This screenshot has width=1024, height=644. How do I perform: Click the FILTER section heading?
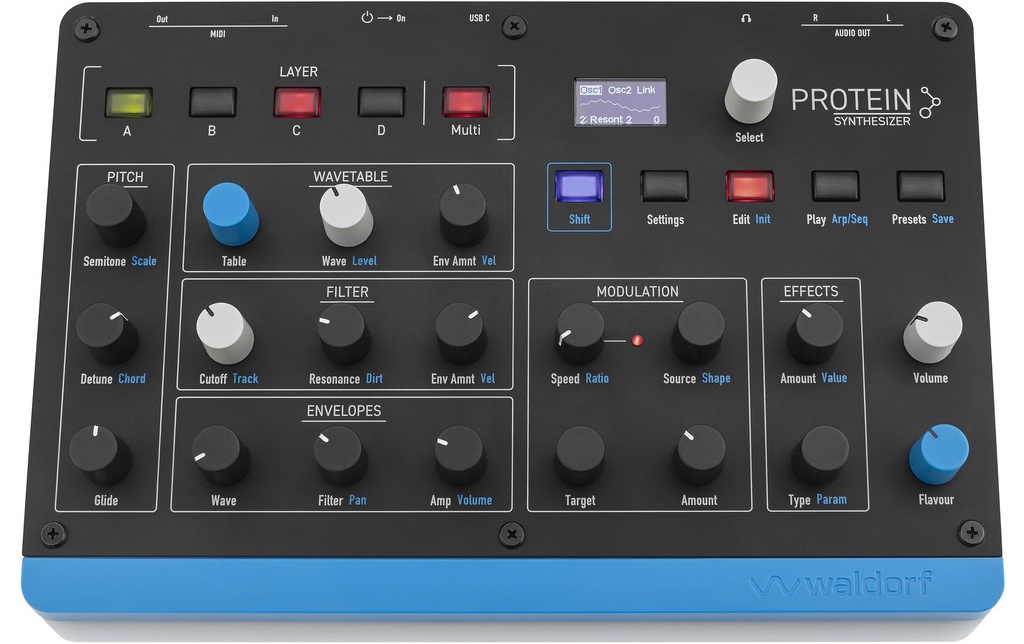[347, 292]
